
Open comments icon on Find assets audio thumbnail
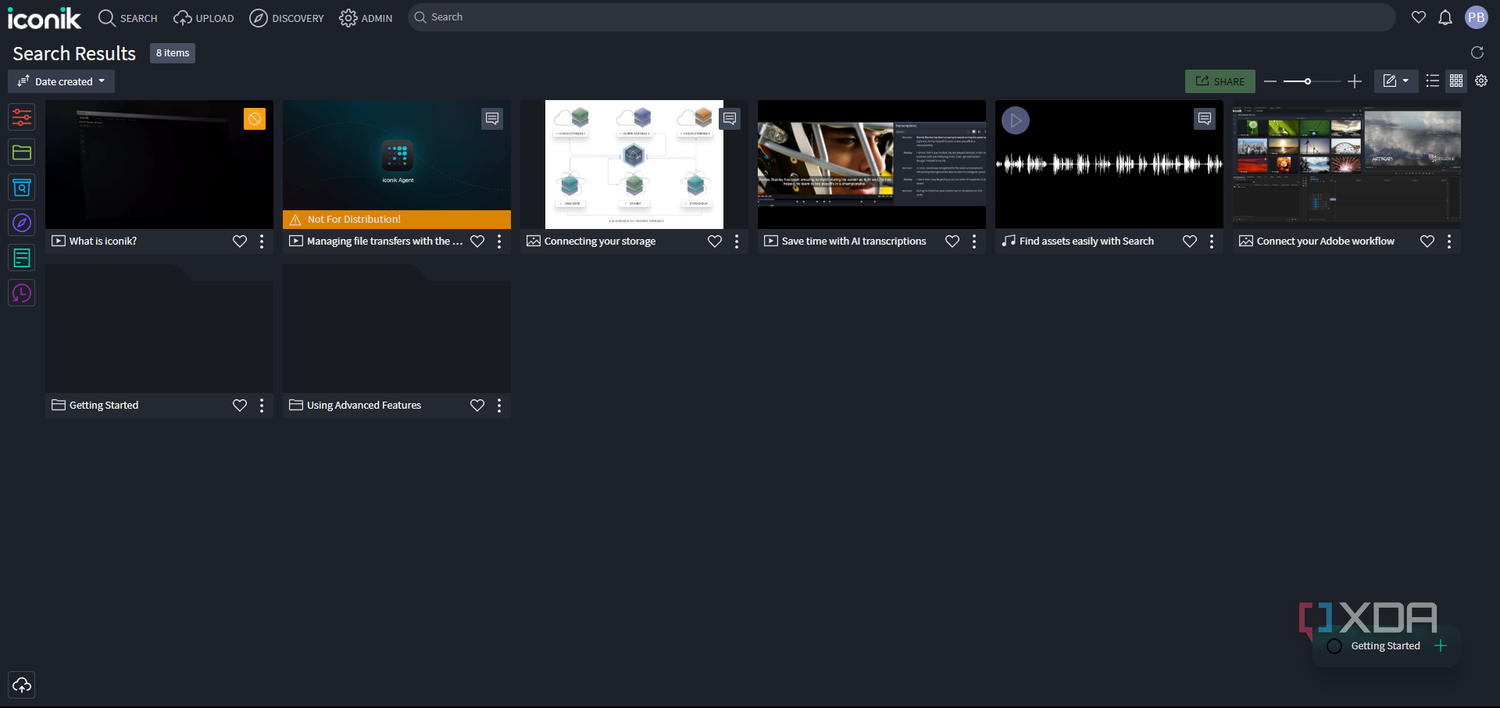(x=1205, y=118)
